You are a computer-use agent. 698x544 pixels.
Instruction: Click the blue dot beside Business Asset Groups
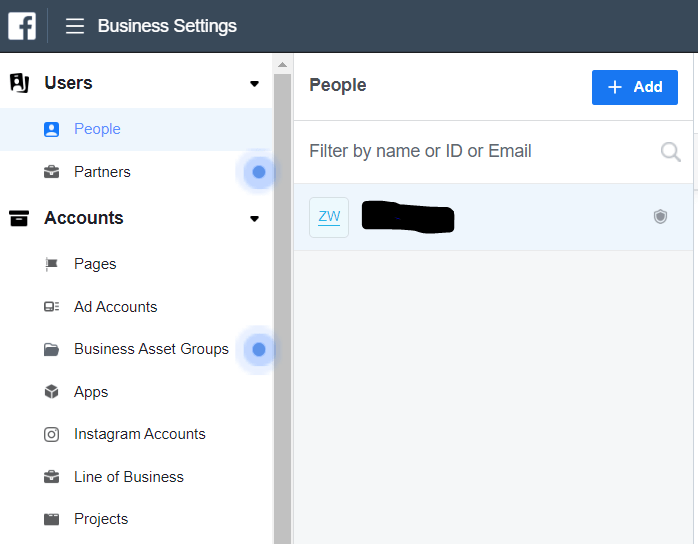(259, 349)
